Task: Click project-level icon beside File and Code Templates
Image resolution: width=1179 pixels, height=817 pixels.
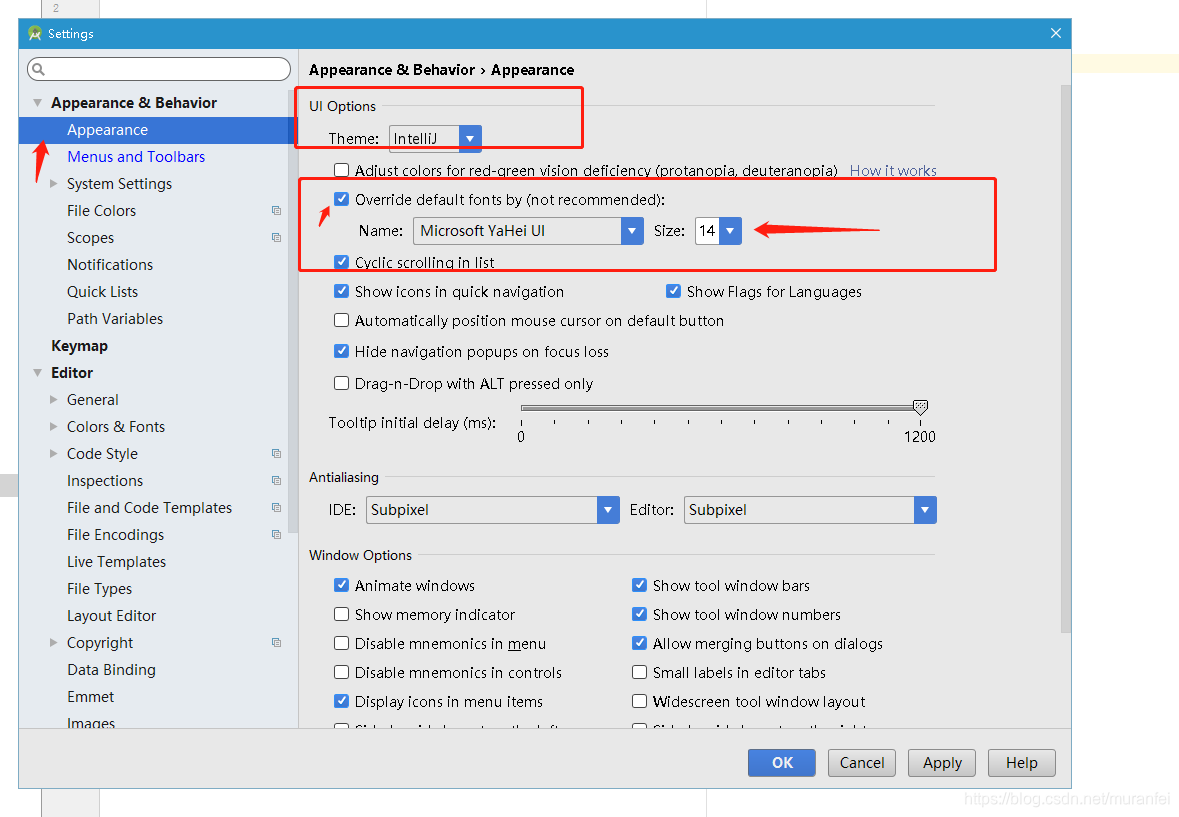Action: tap(277, 507)
